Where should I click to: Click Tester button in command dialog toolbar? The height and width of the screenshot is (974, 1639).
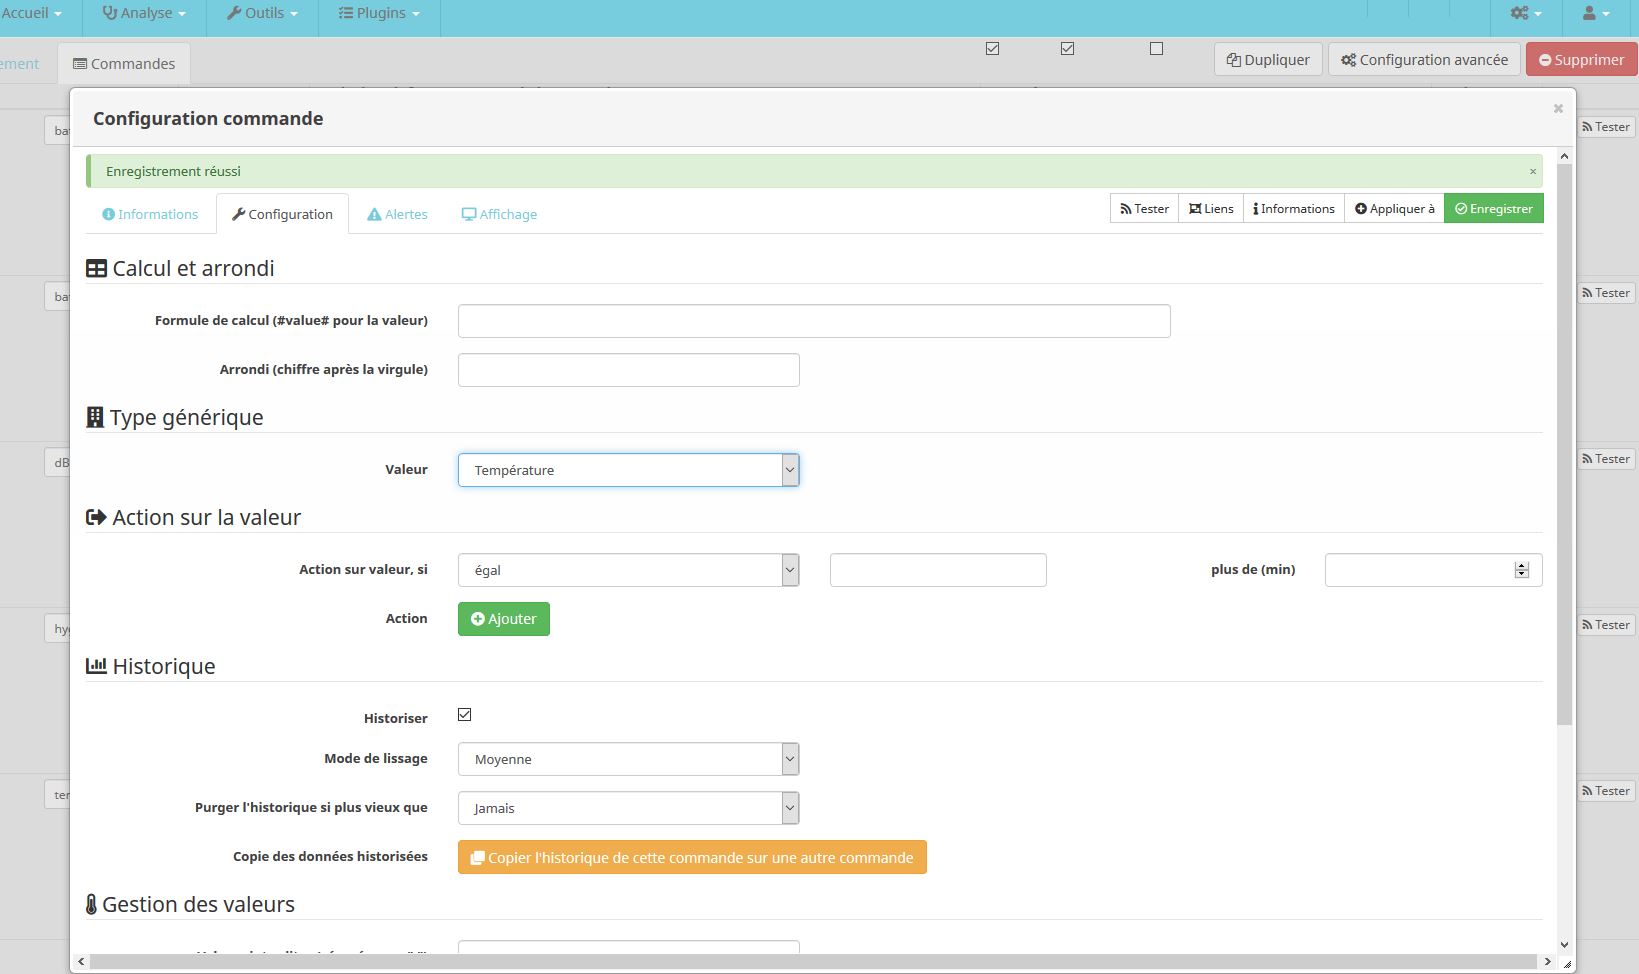tap(1144, 208)
